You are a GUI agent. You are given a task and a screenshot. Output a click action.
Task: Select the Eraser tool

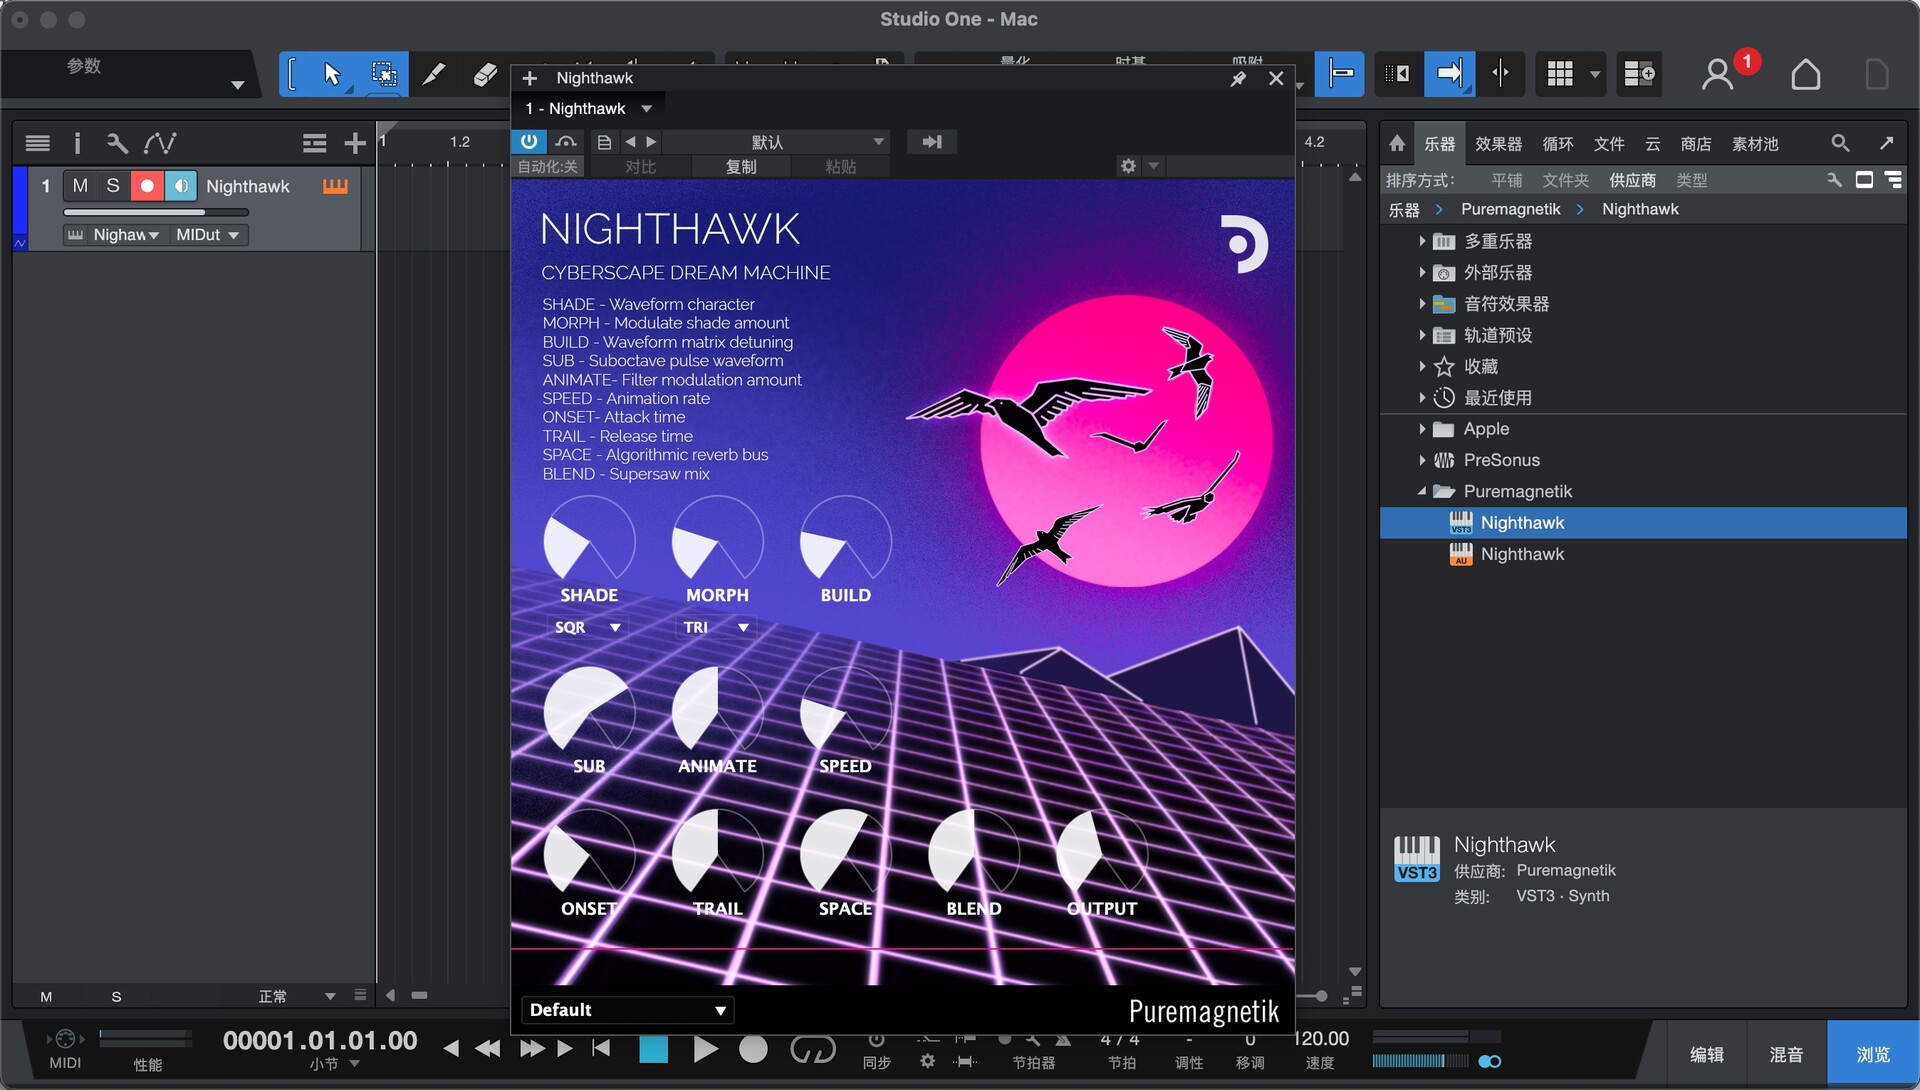(485, 75)
